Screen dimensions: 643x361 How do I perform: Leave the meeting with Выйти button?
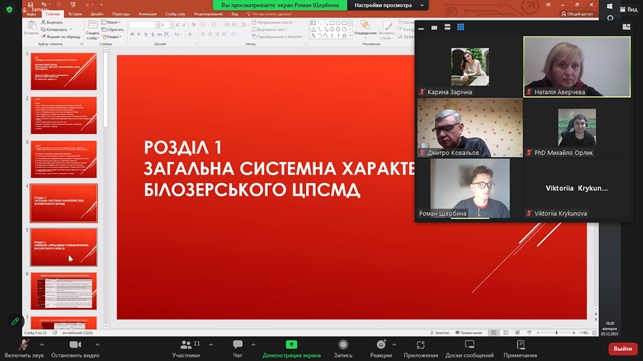pos(623,349)
